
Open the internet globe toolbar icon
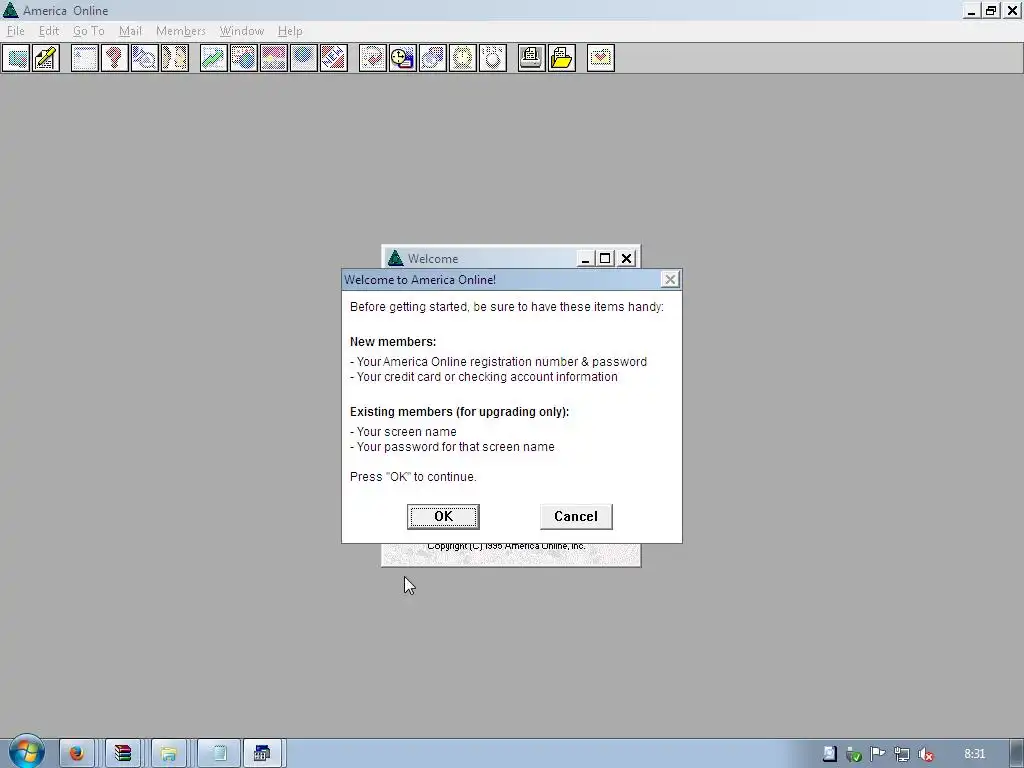(x=304, y=58)
